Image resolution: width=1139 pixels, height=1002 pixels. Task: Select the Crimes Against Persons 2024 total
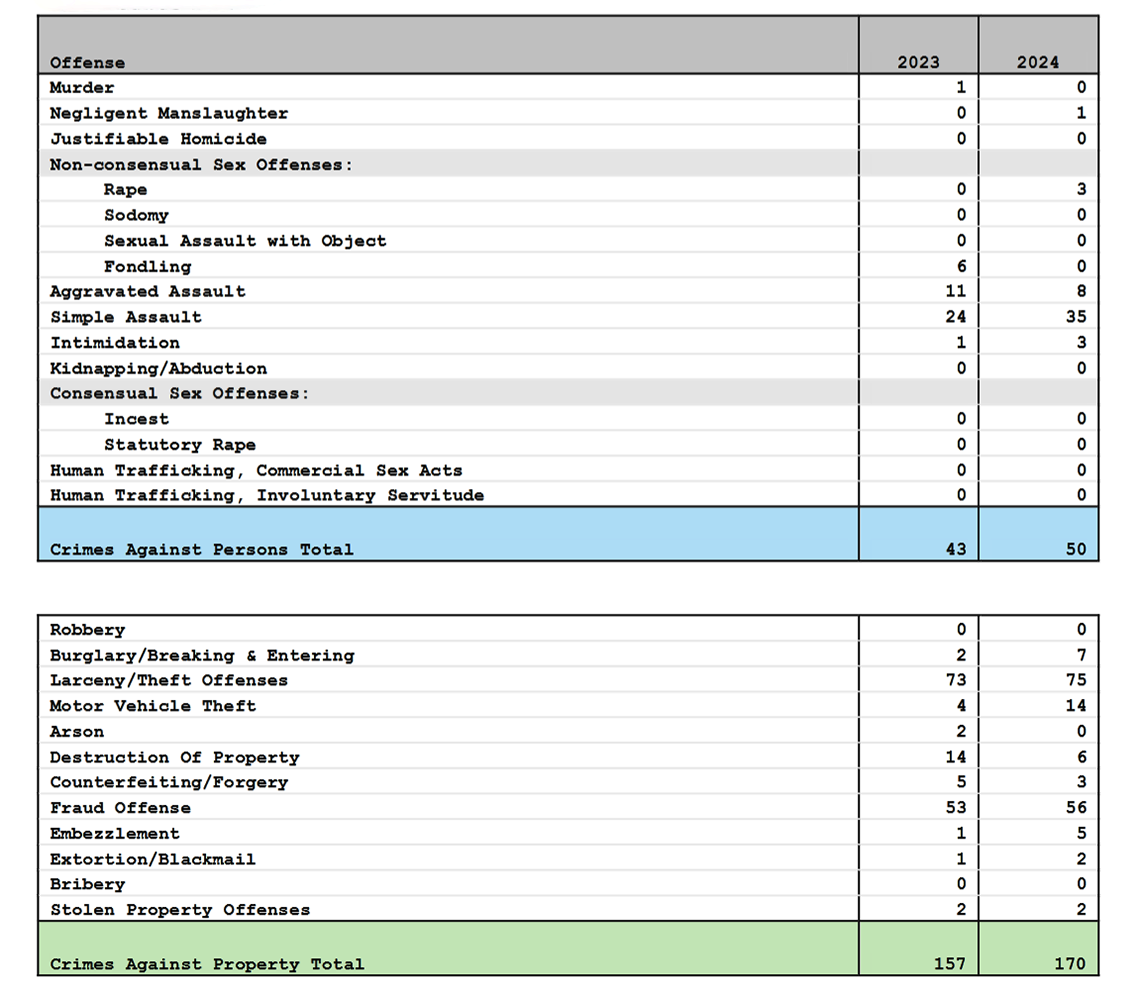coord(1075,549)
